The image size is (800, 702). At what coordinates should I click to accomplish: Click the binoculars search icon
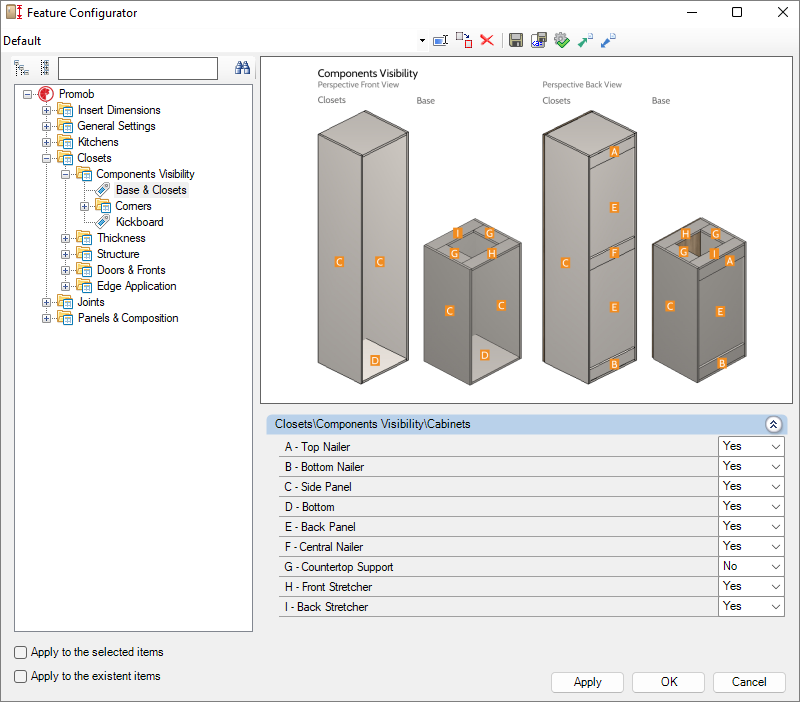(242, 68)
